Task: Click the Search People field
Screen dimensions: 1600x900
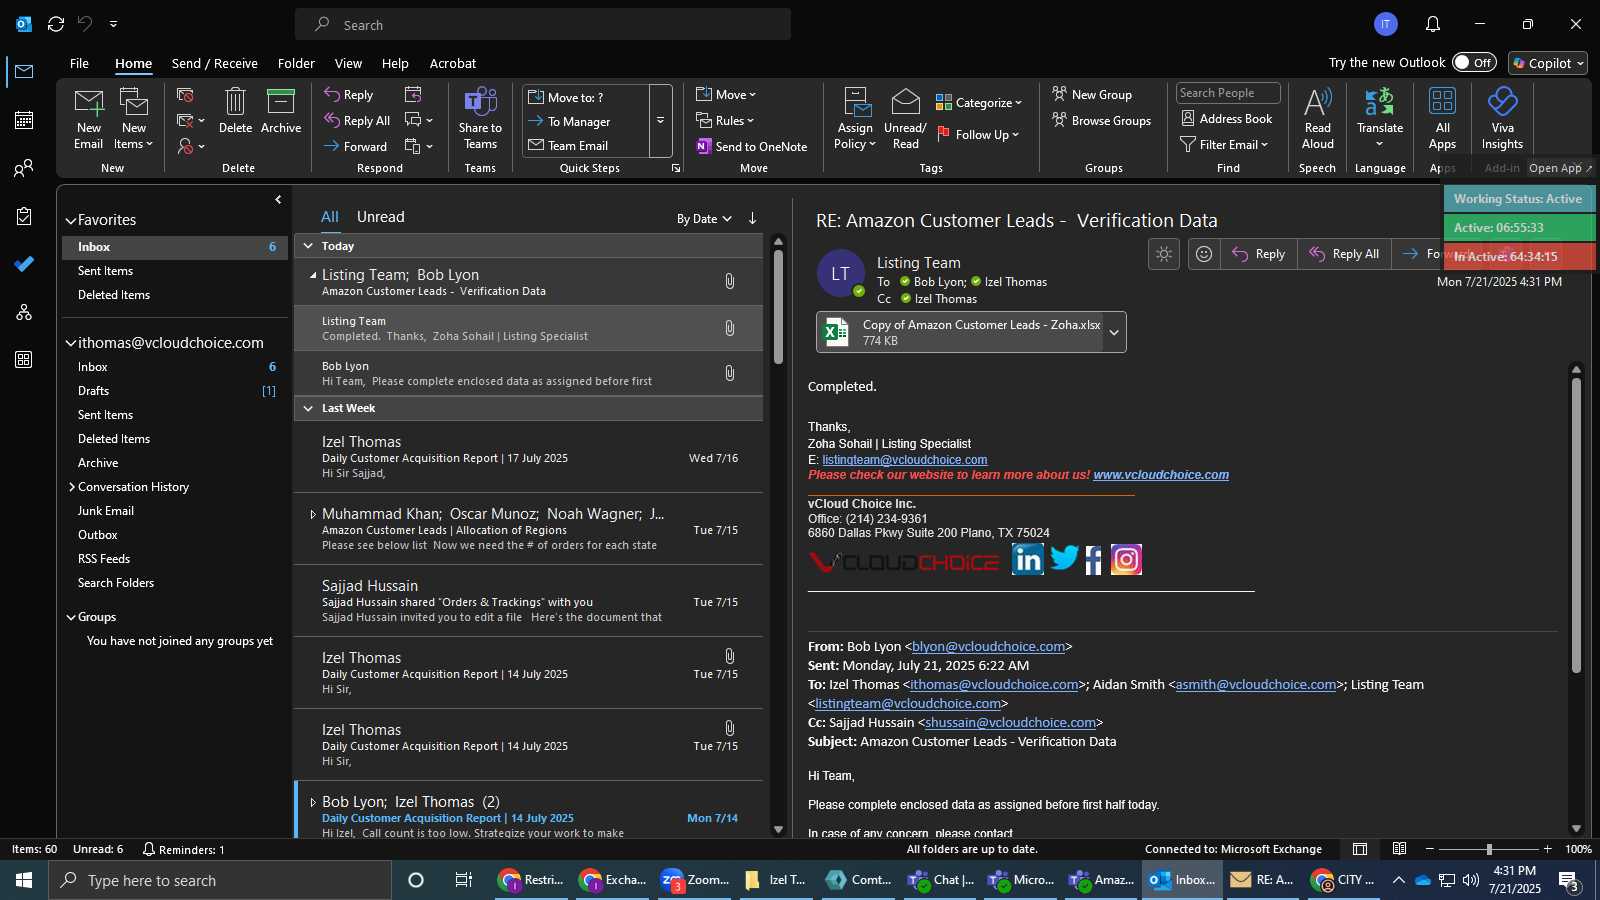Action: [1228, 93]
